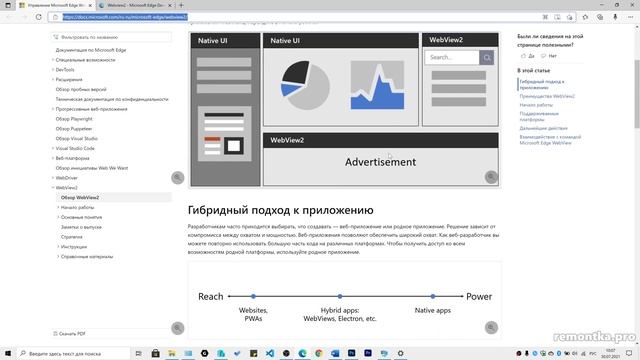The image size is (640, 360).
Task: Reload the page with the refresh button
Action: point(38,17)
